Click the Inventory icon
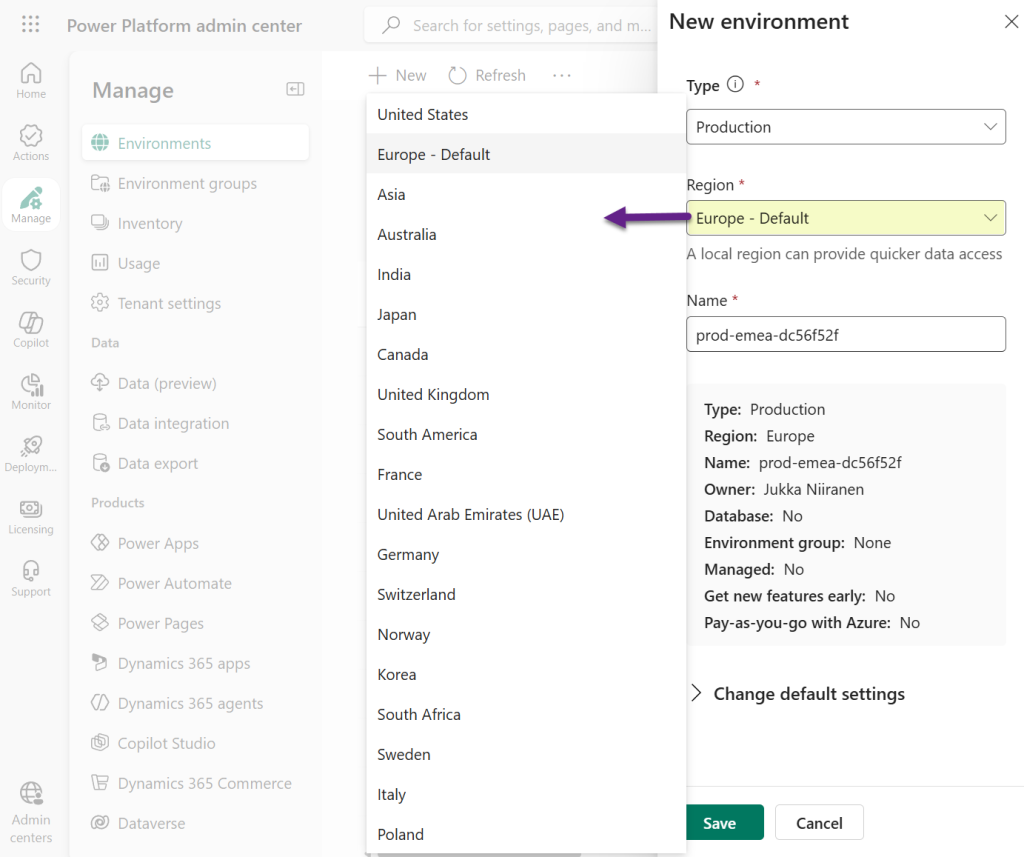 100,223
